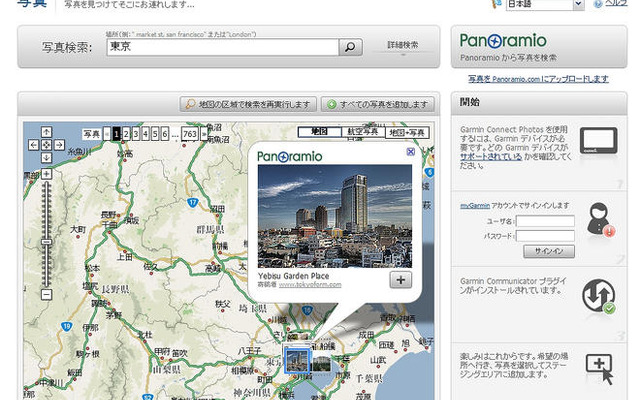Select the second photo thumbnail near Tokyo

pos(321,363)
